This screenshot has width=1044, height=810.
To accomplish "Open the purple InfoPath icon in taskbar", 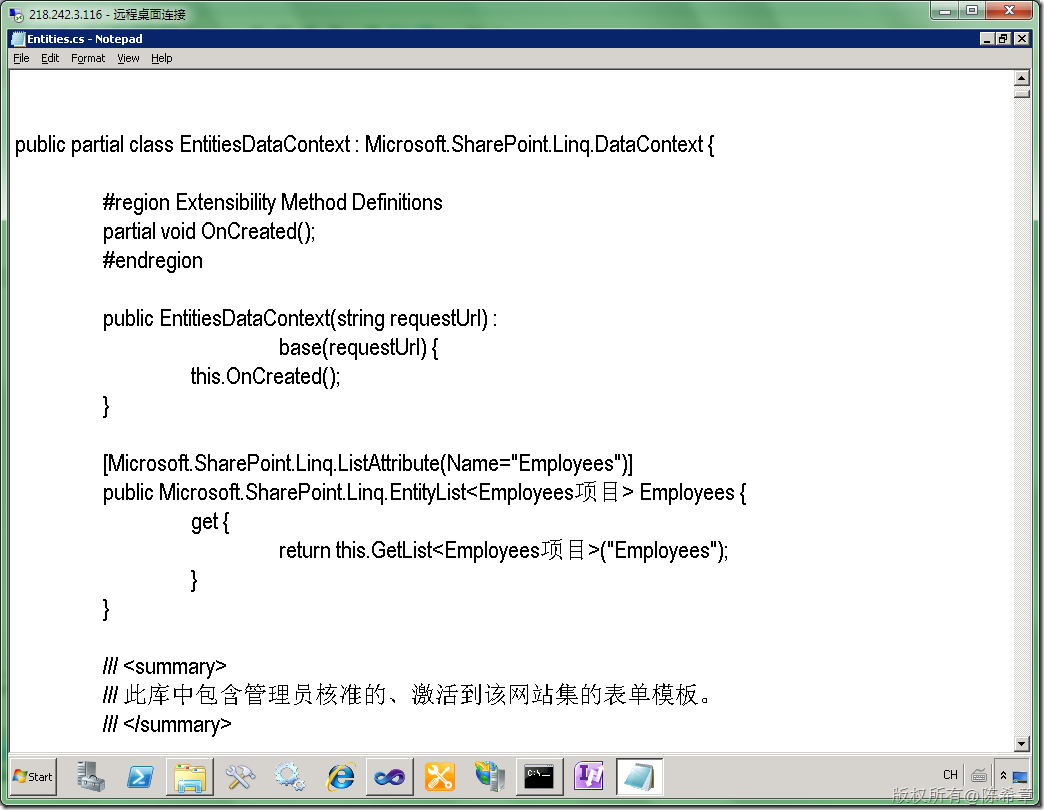I will [589, 776].
